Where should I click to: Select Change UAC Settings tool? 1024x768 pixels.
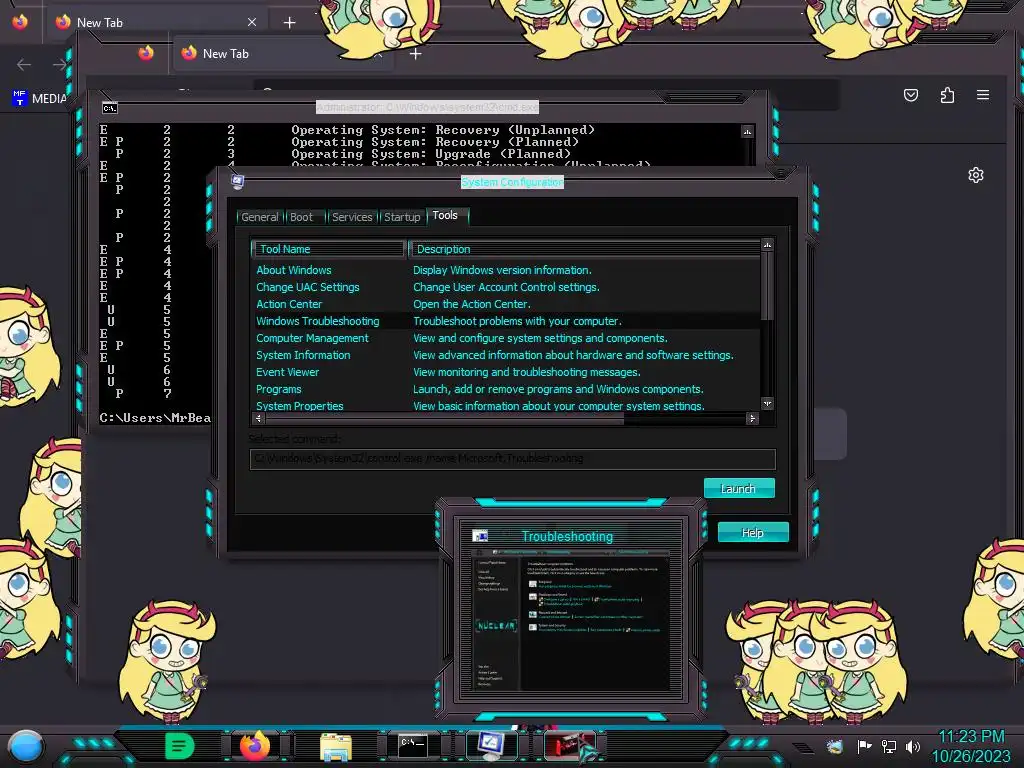click(308, 287)
